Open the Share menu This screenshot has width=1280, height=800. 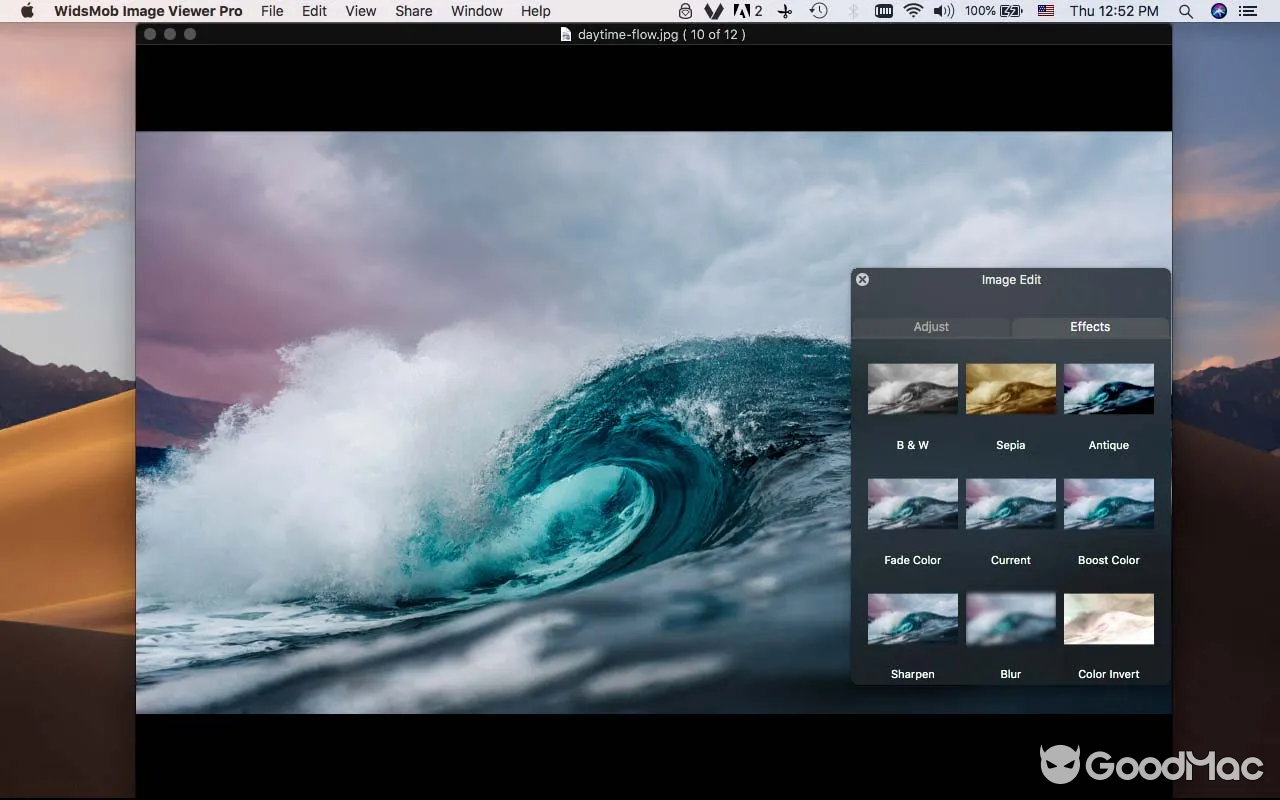tap(413, 11)
